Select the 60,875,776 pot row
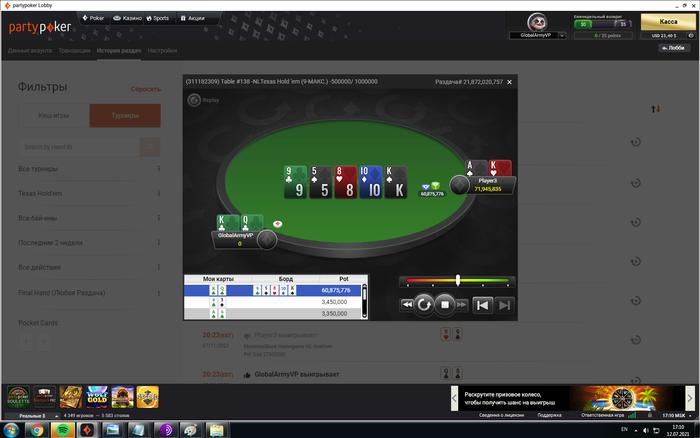Viewport: 700px width, 438px height. 272,290
